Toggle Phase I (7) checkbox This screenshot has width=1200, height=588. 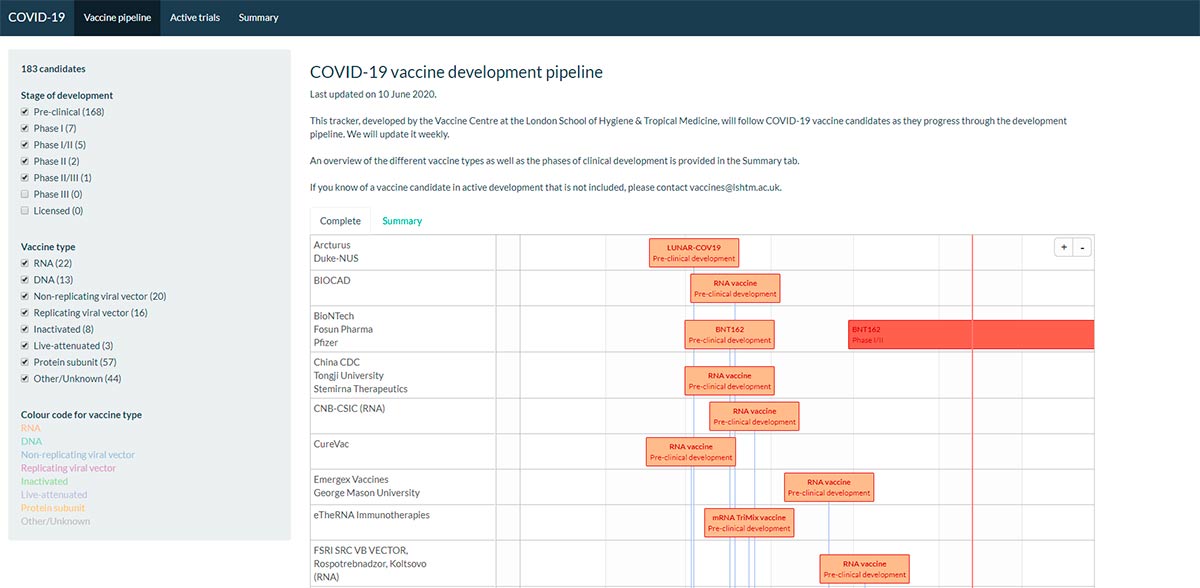tap(25, 128)
